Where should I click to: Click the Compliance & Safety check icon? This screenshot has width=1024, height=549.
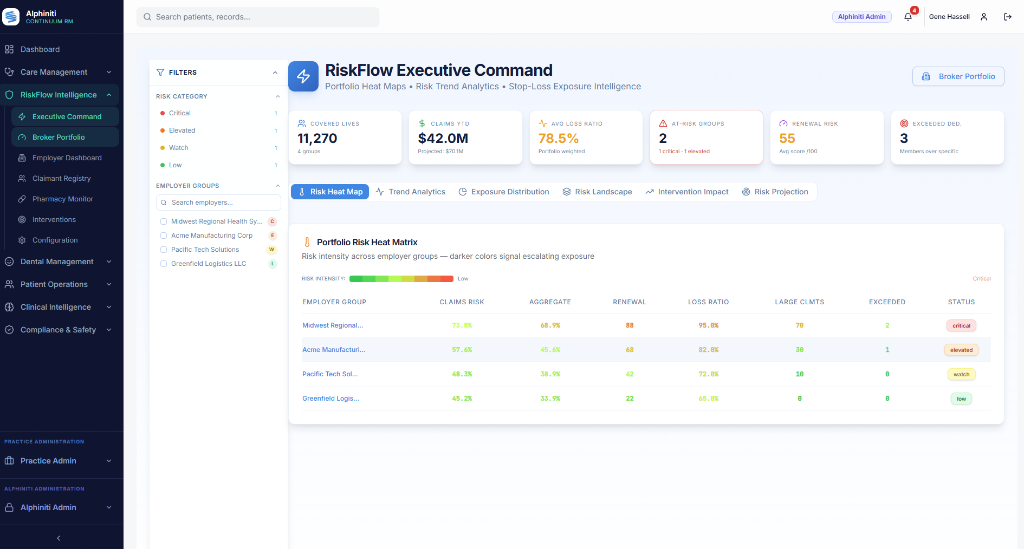(9, 330)
